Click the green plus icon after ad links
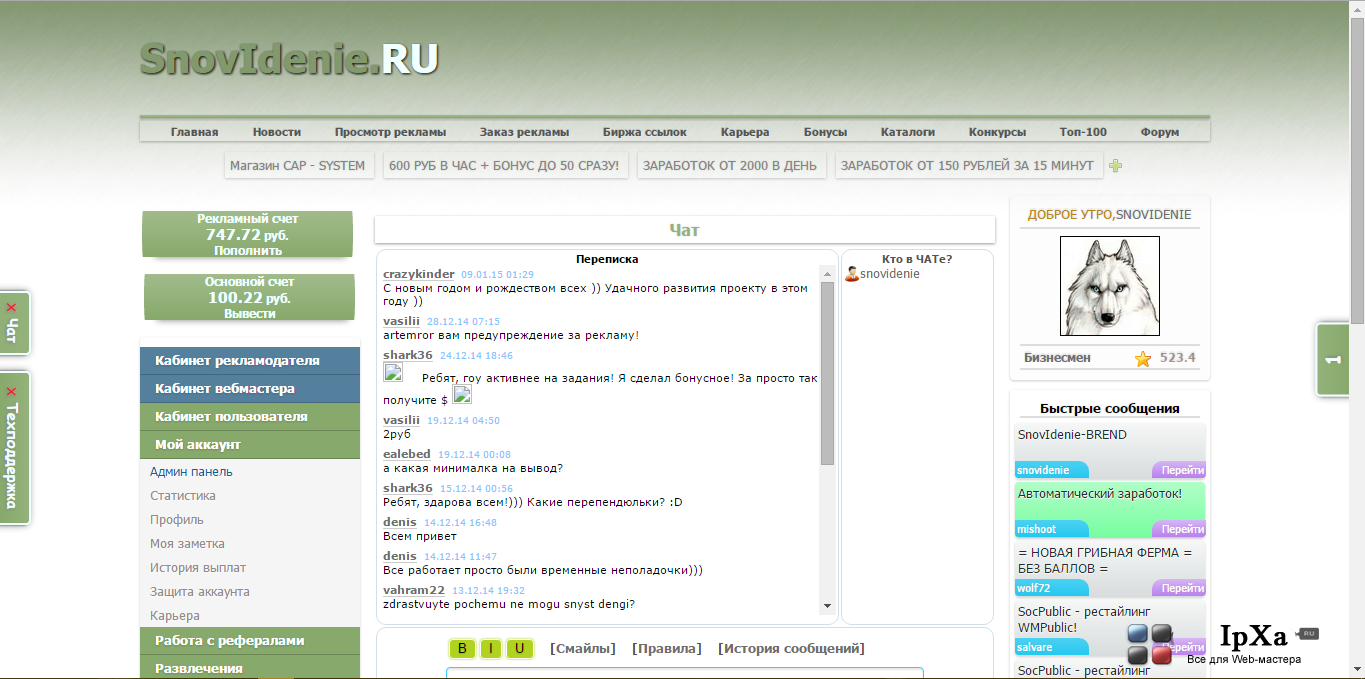 (1116, 166)
